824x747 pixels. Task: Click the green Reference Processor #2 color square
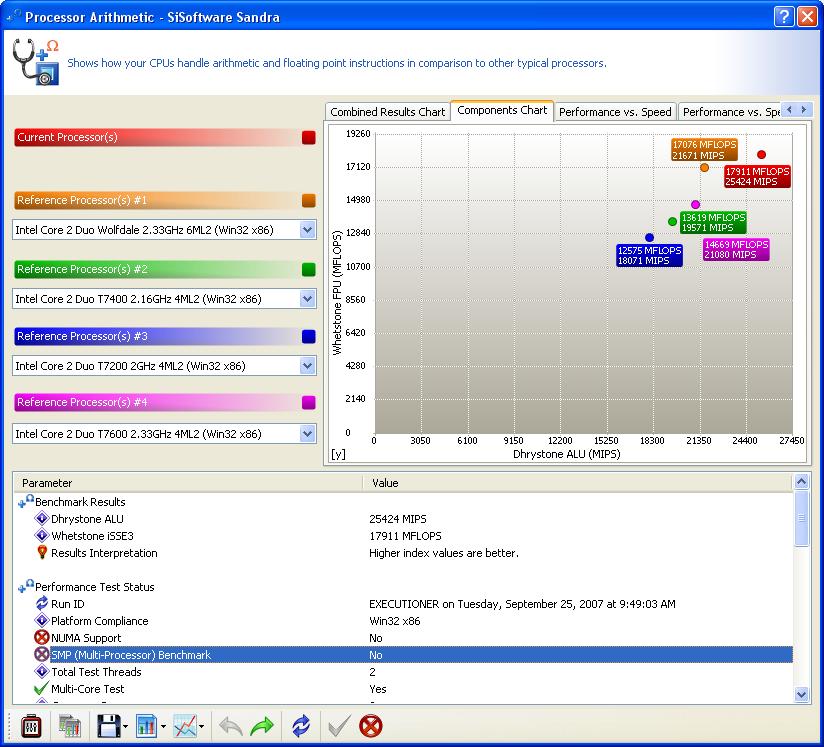[x=308, y=270]
